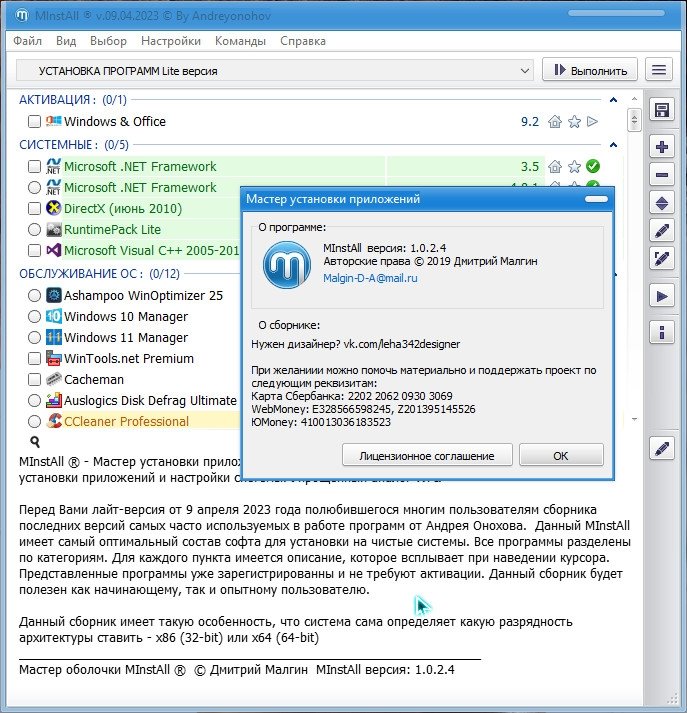Click star icon on .NET Framework 3.5 row
The image size is (687, 713).
pyautogui.click(x=574, y=166)
